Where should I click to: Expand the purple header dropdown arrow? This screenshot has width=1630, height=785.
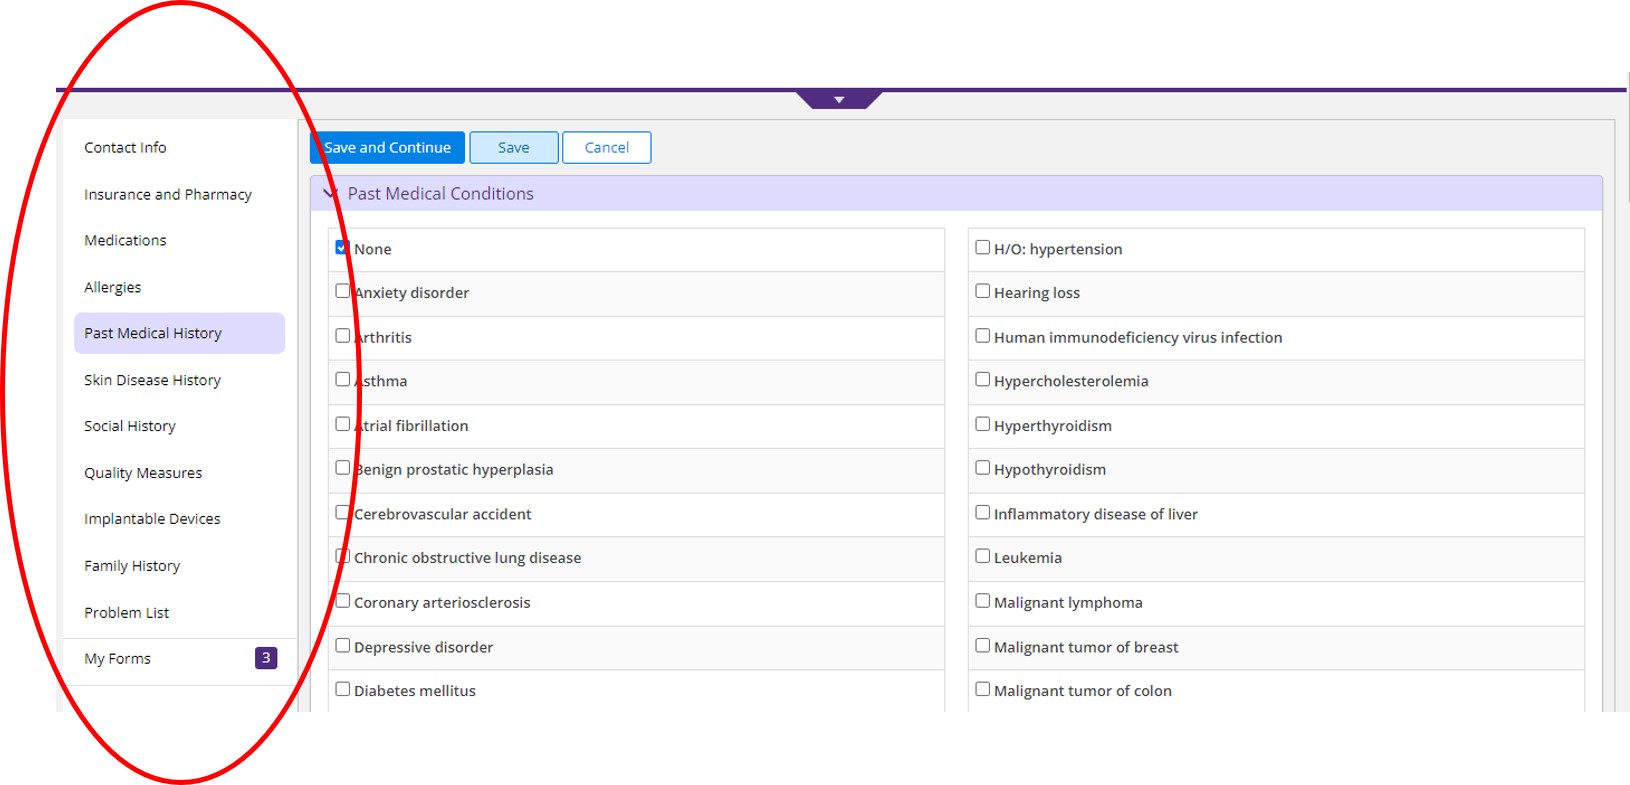pyautogui.click(x=839, y=99)
